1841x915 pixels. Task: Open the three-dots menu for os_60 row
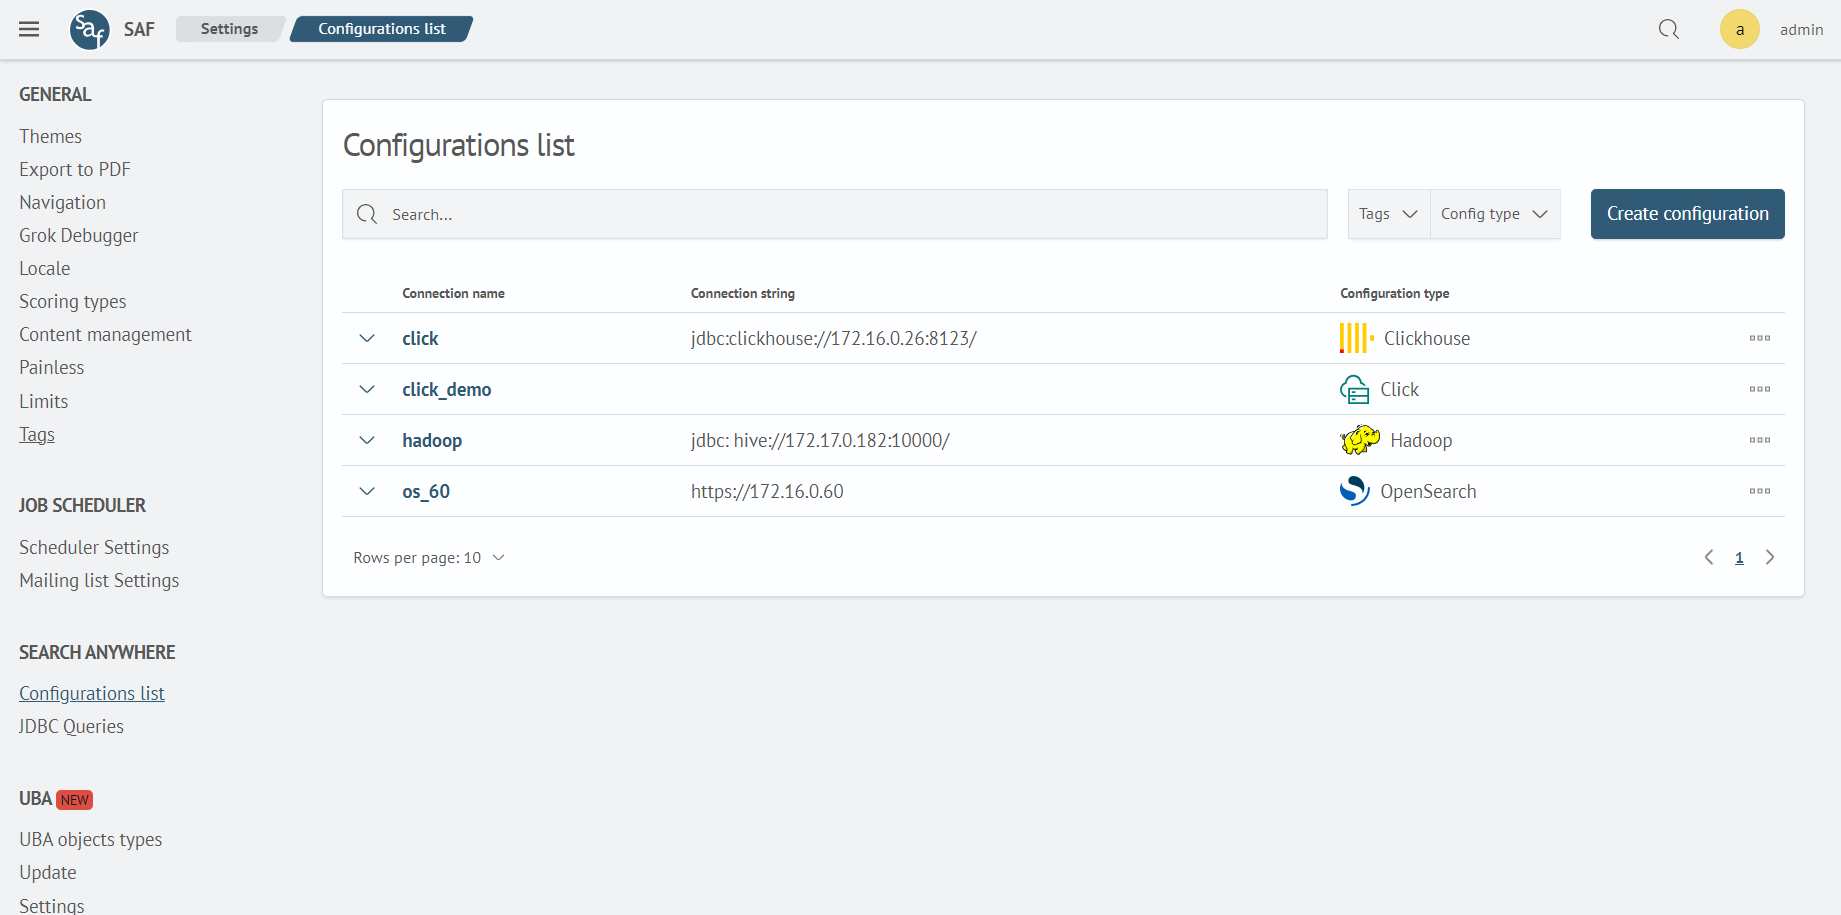[1759, 491]
